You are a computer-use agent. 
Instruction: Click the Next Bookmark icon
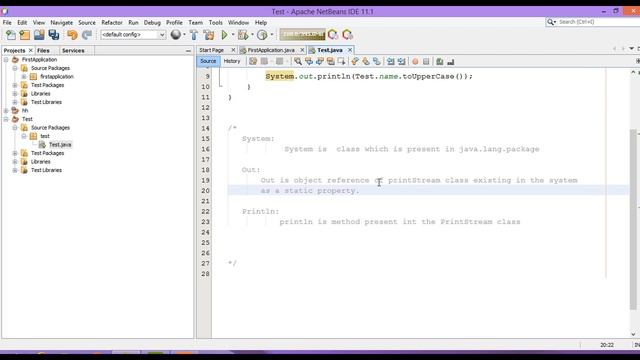coord(366,62)
